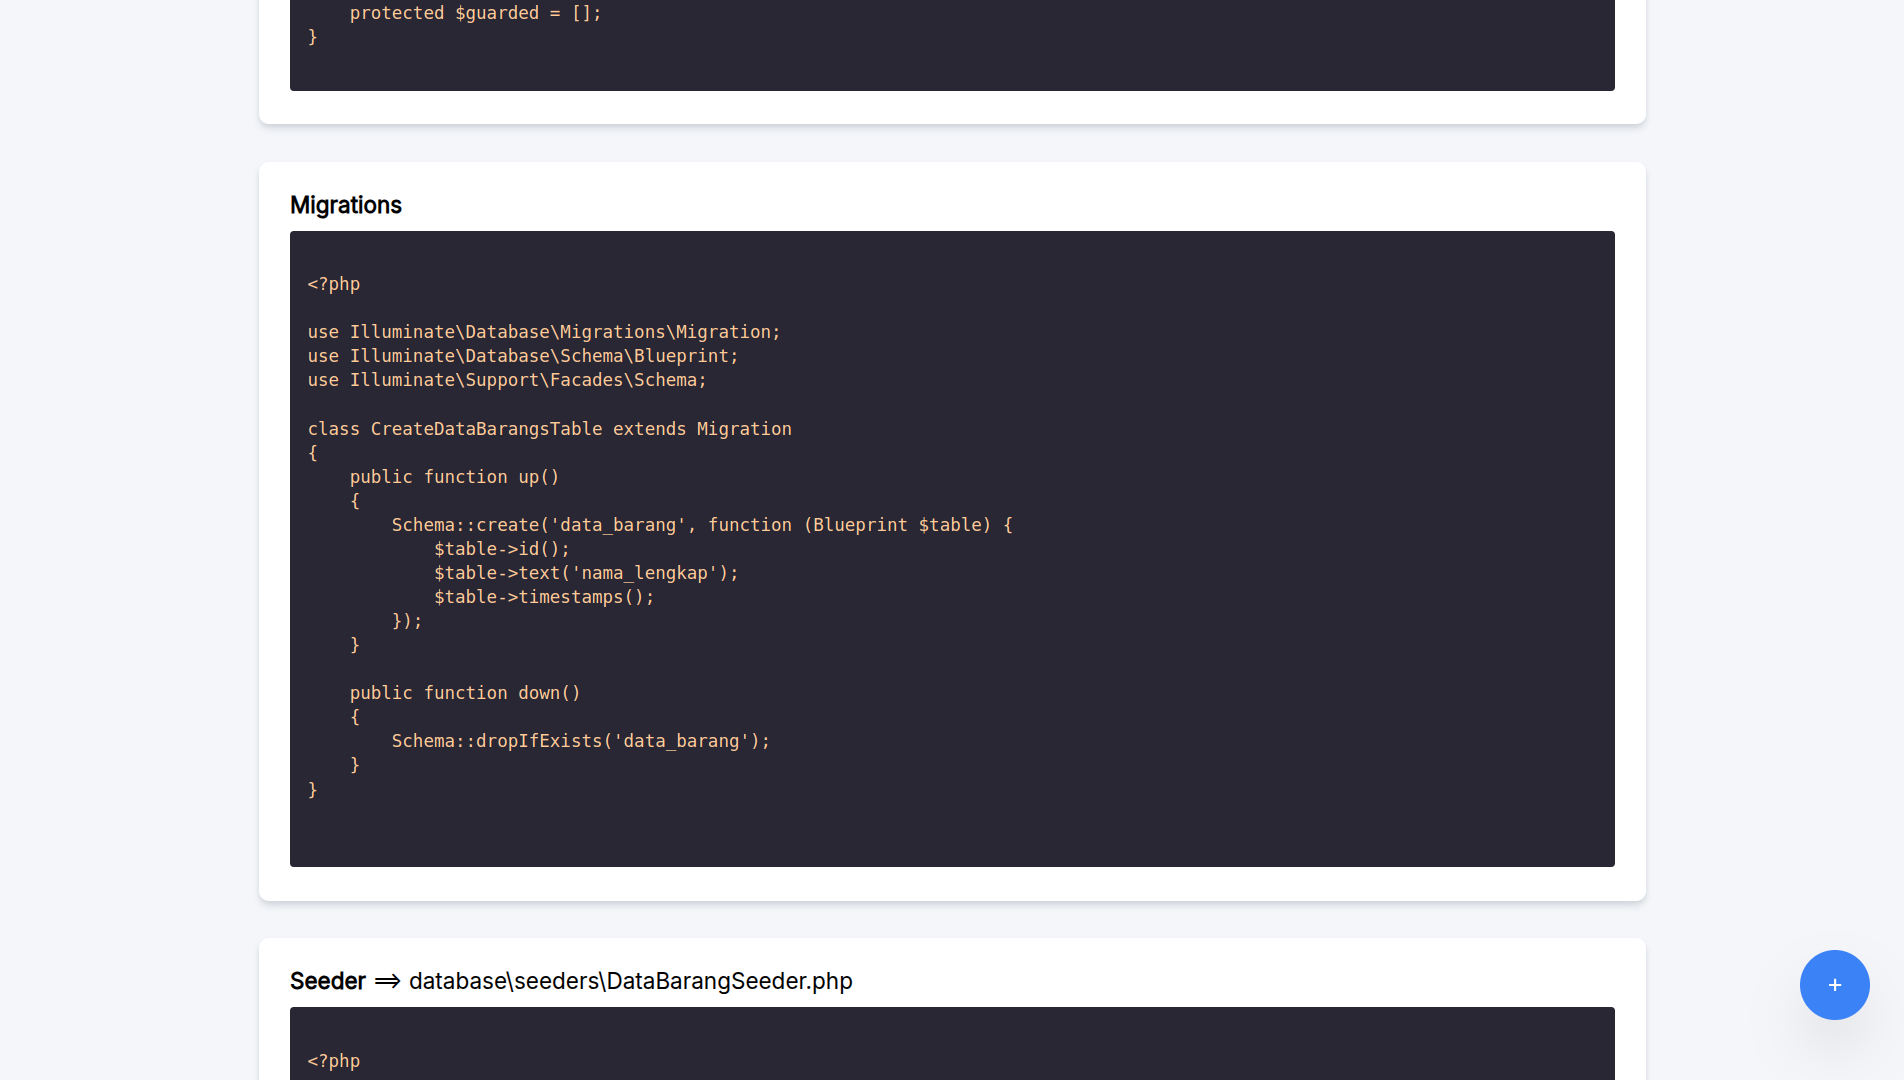Click the use Facades\Schema import line
Image resolution: width=1904 pixels, height=1080 pixels.
tap(506, 380)
